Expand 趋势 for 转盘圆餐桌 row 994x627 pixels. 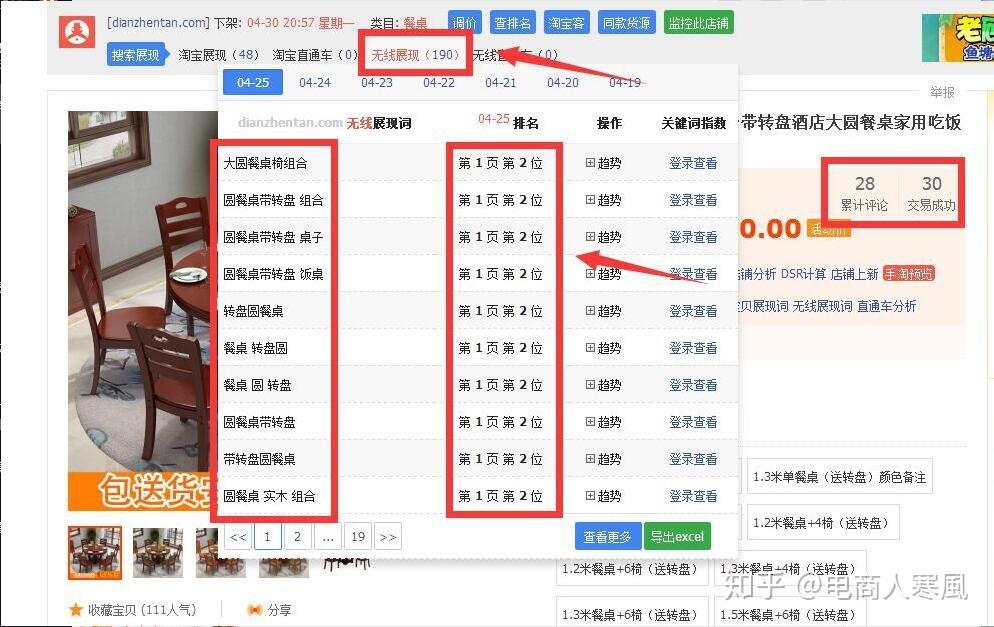[603, 311]
